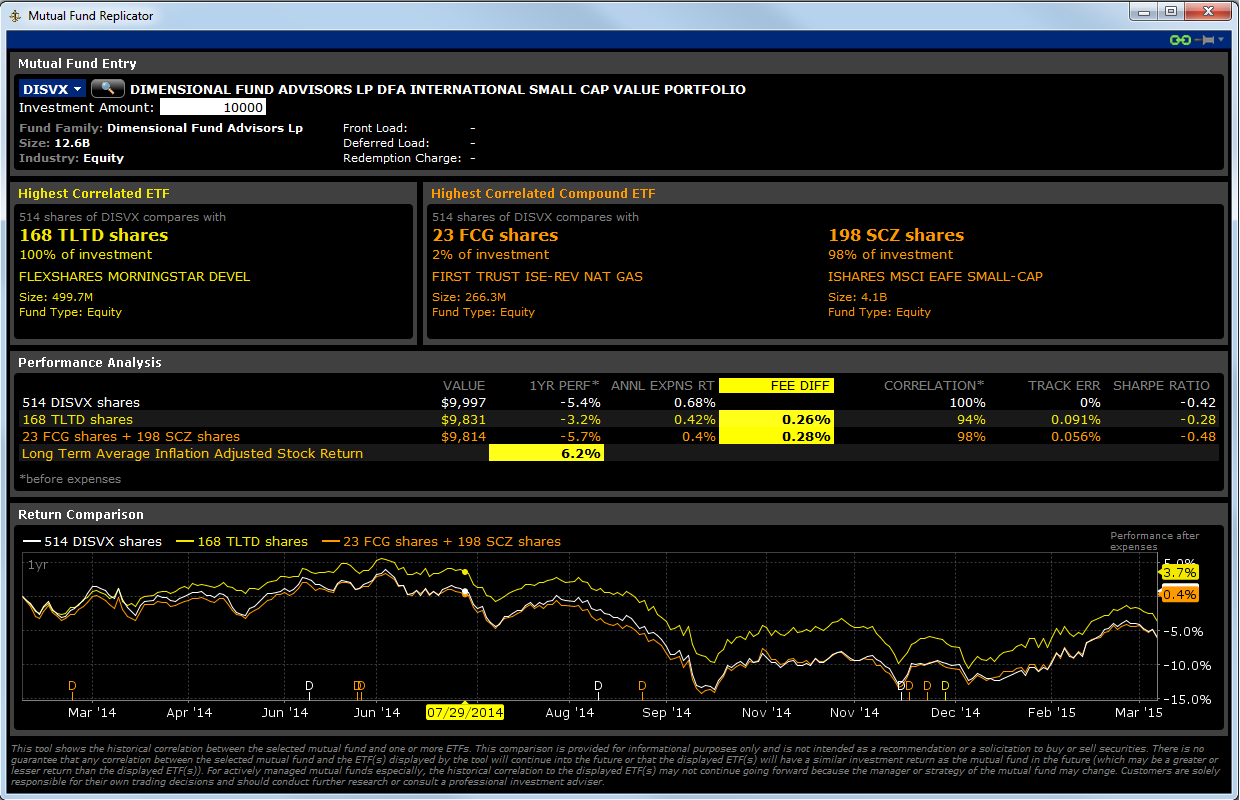Click the Investment Amount input field

(x=213, y=108)
